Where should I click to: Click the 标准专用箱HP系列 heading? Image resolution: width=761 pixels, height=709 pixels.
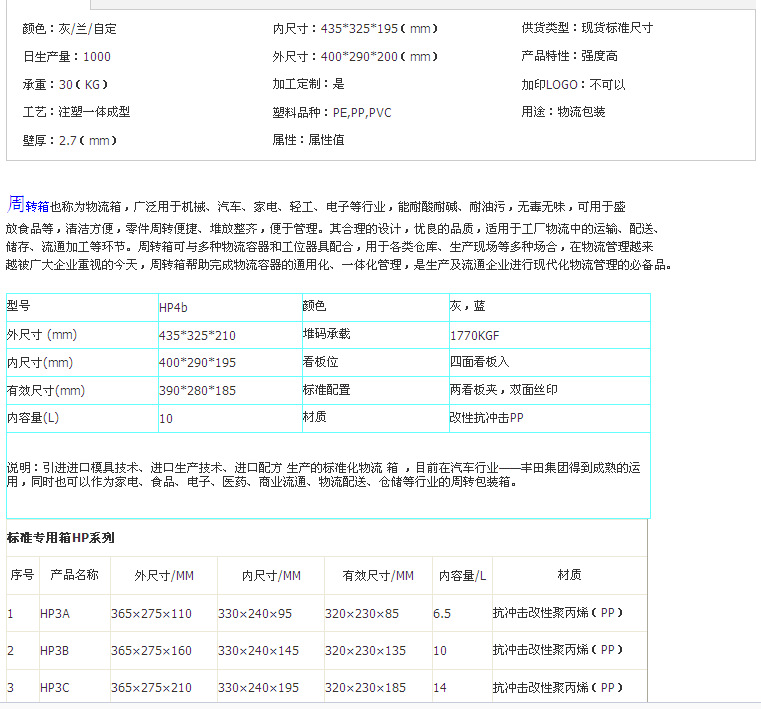click(61, 538)
